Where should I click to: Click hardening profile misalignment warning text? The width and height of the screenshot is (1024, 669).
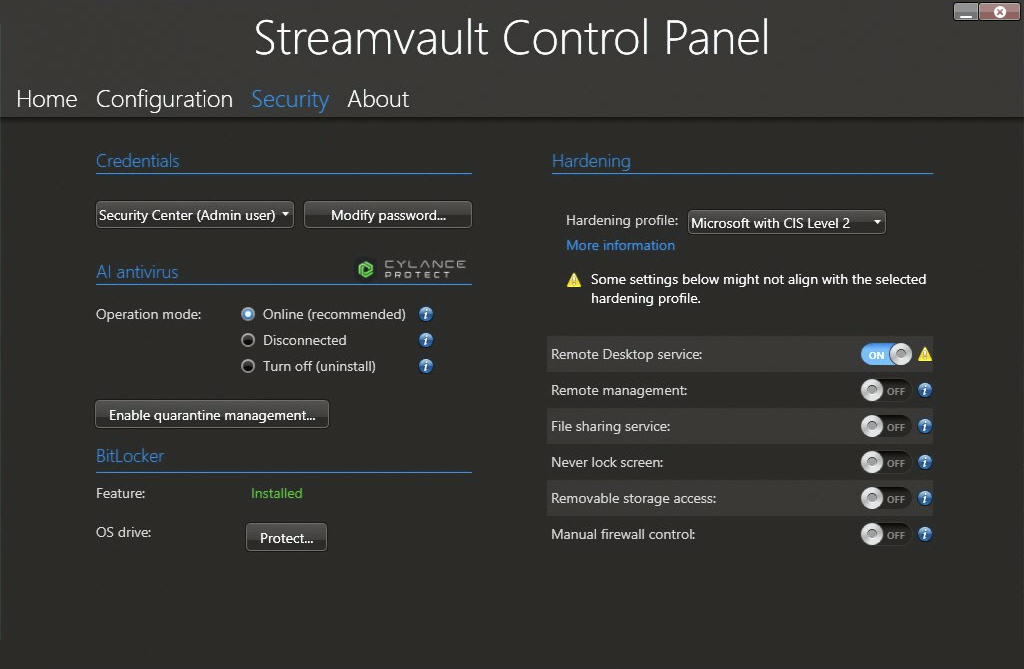(x=758, y=289)
